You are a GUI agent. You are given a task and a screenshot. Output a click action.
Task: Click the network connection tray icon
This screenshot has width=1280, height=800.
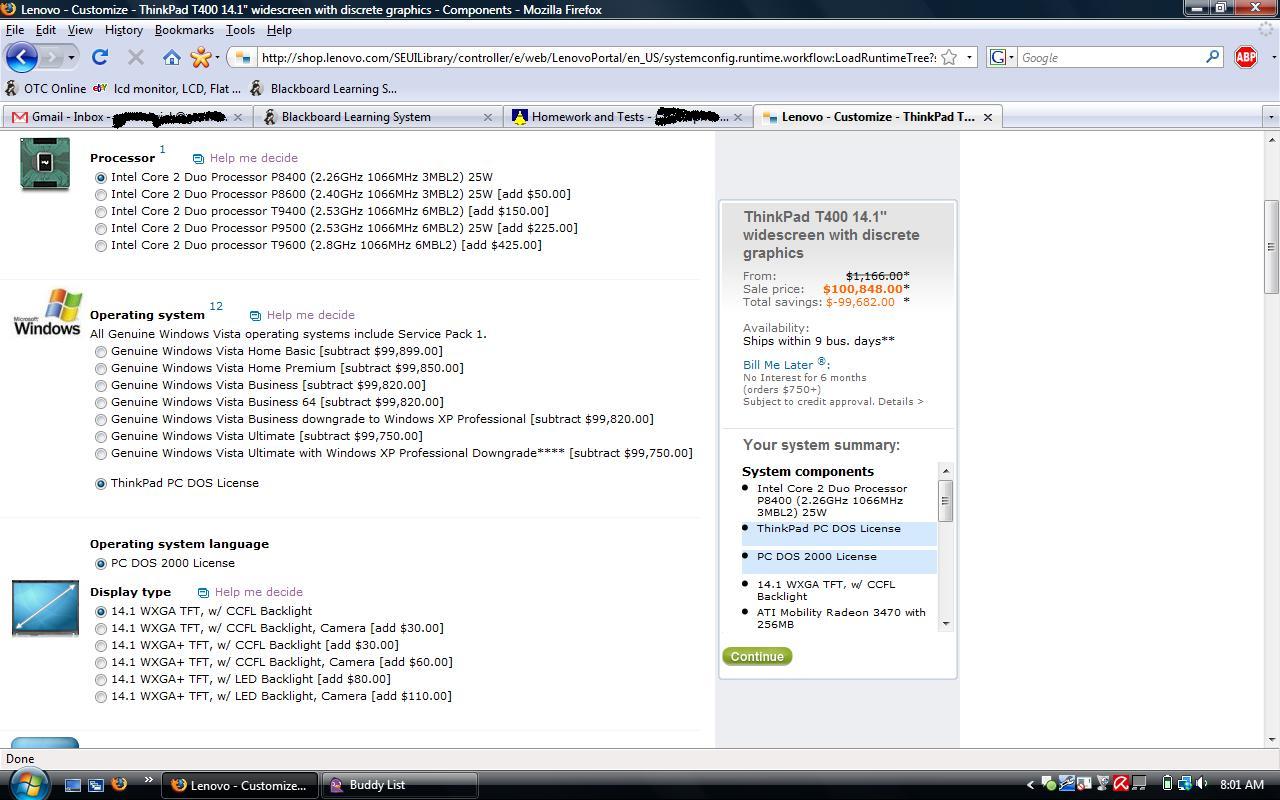coord(1184,784)
